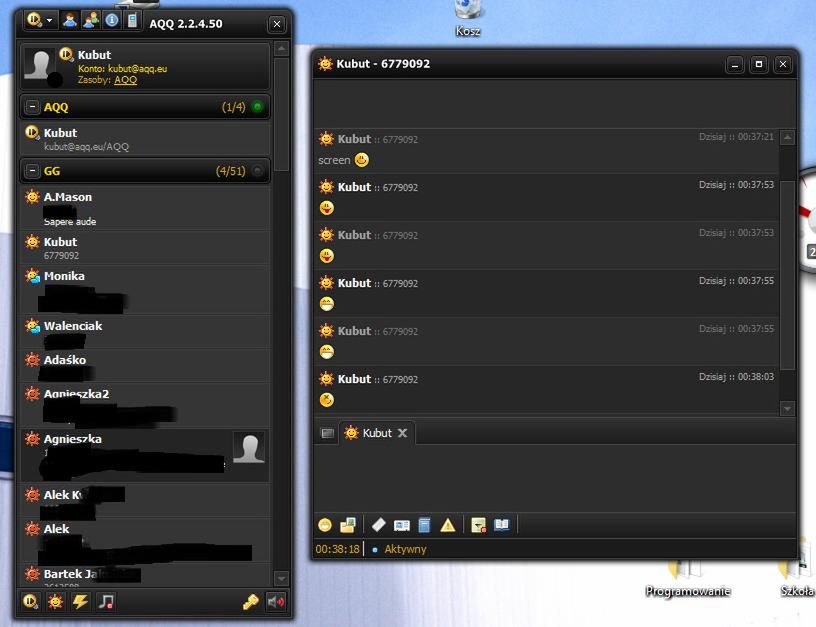This screenshot has width=816, height=627.
Task: Click AQQ status icon in bottom toolbar
Action: [31, 602]
